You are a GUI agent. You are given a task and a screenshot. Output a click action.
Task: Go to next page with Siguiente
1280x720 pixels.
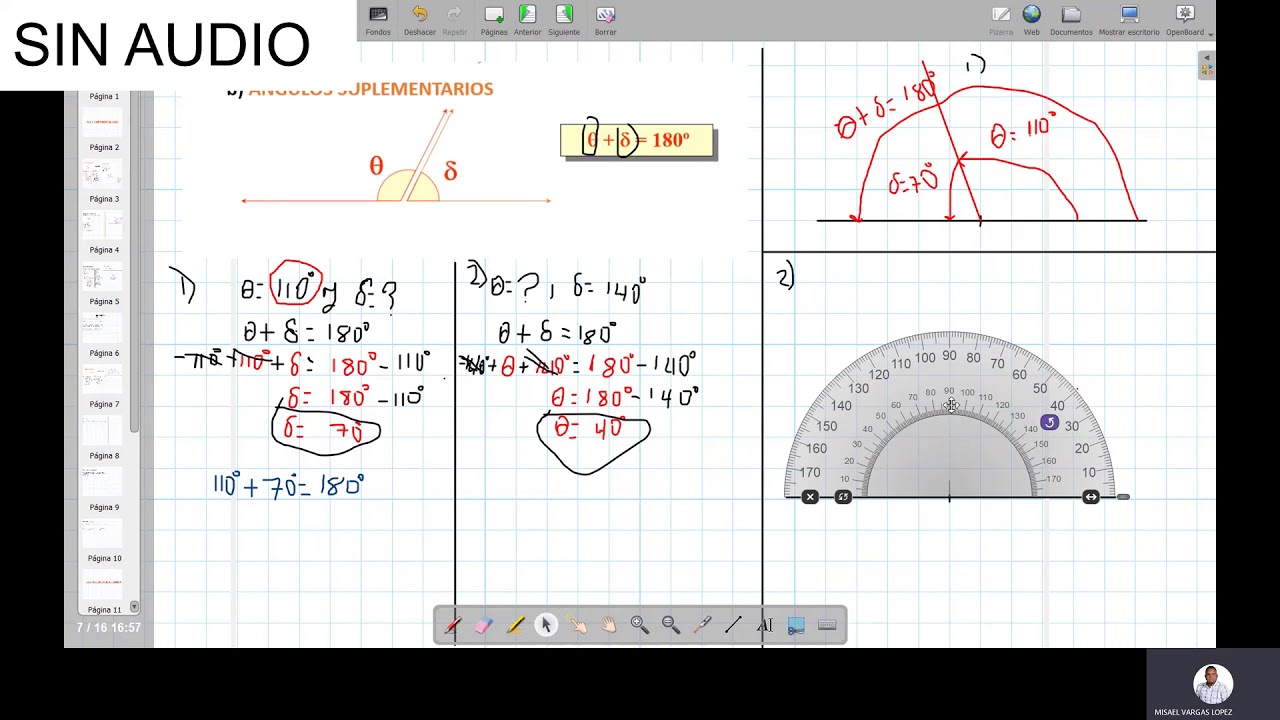point(564,20)
